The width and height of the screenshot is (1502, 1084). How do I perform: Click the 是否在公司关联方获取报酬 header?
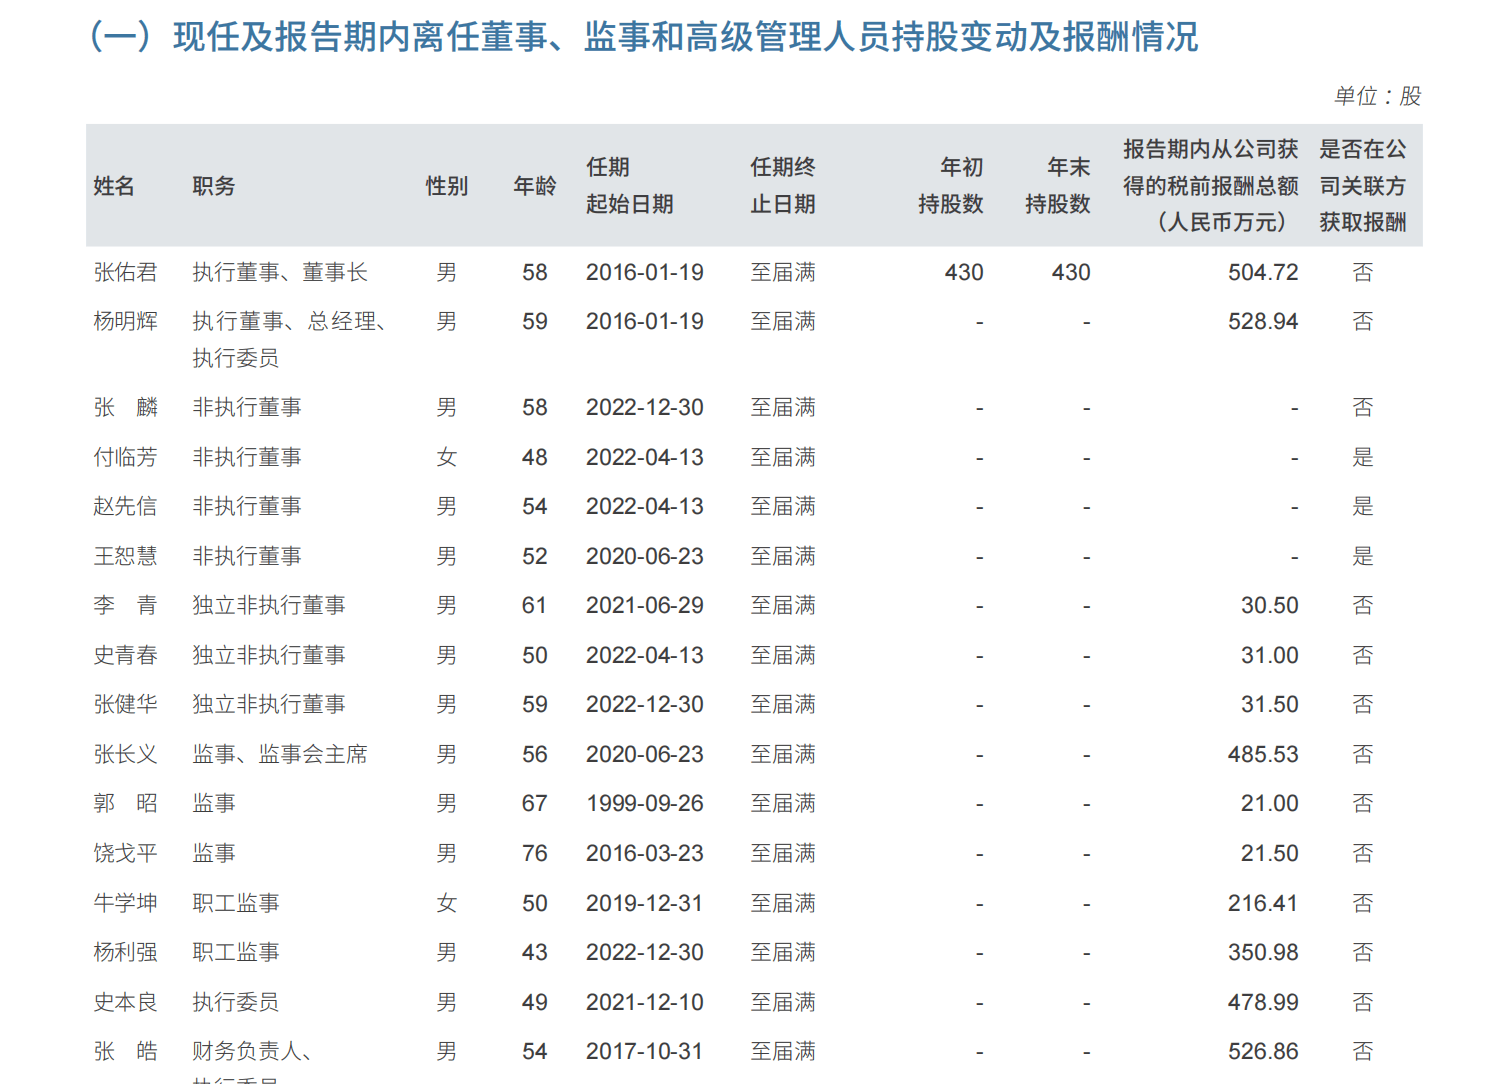point(1363,186)
